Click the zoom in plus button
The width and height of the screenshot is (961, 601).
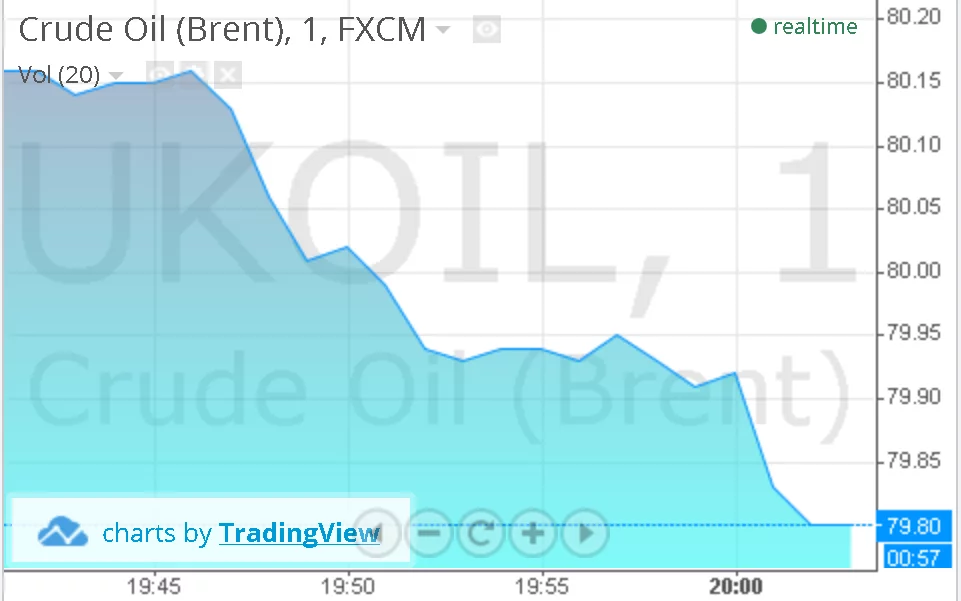pos(533,533)
